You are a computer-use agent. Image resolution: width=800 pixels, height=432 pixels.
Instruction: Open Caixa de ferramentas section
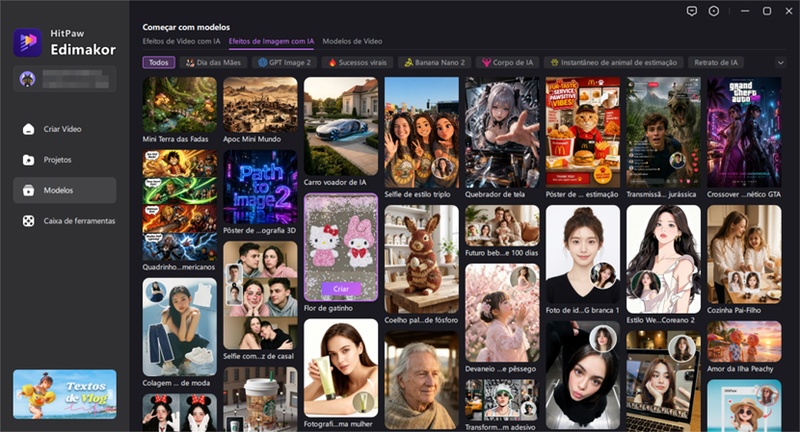pyautogui.click(x=65, y=221)
